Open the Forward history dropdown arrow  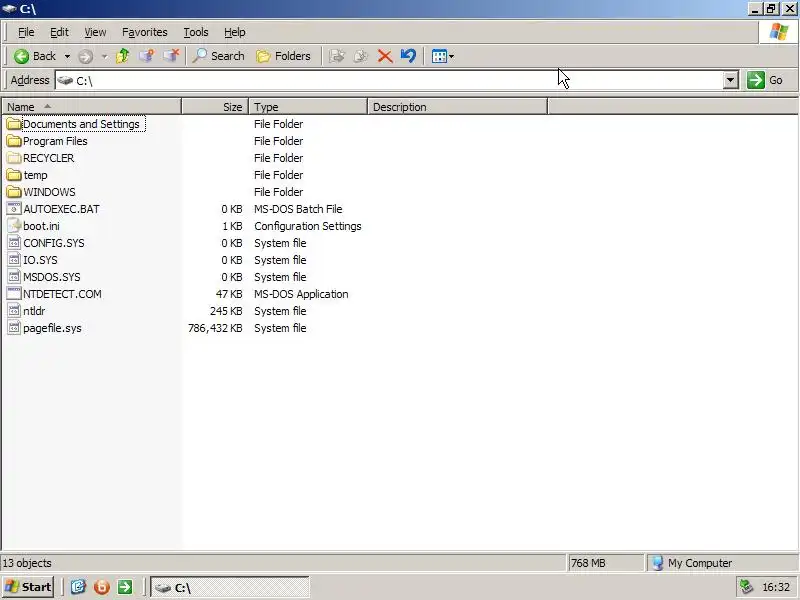[105, 56]
